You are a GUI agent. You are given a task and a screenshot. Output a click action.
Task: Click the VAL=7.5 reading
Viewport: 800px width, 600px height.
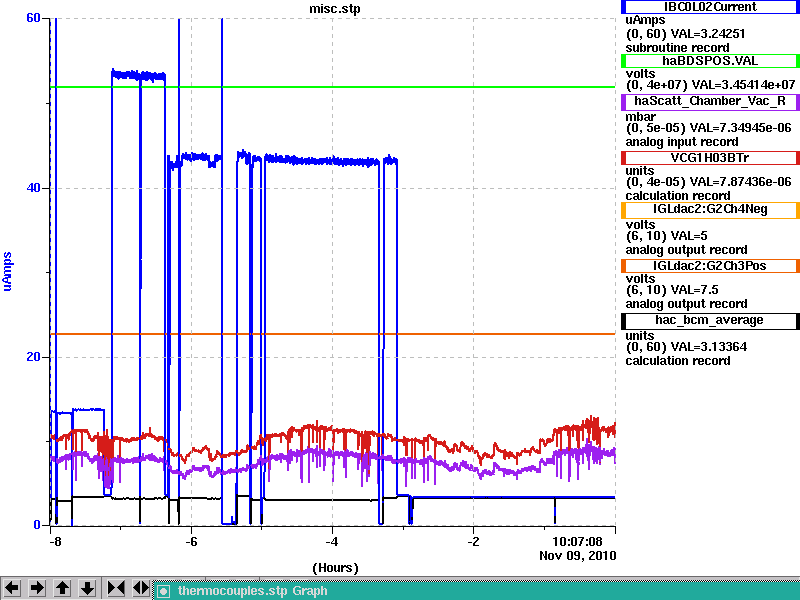694,290
